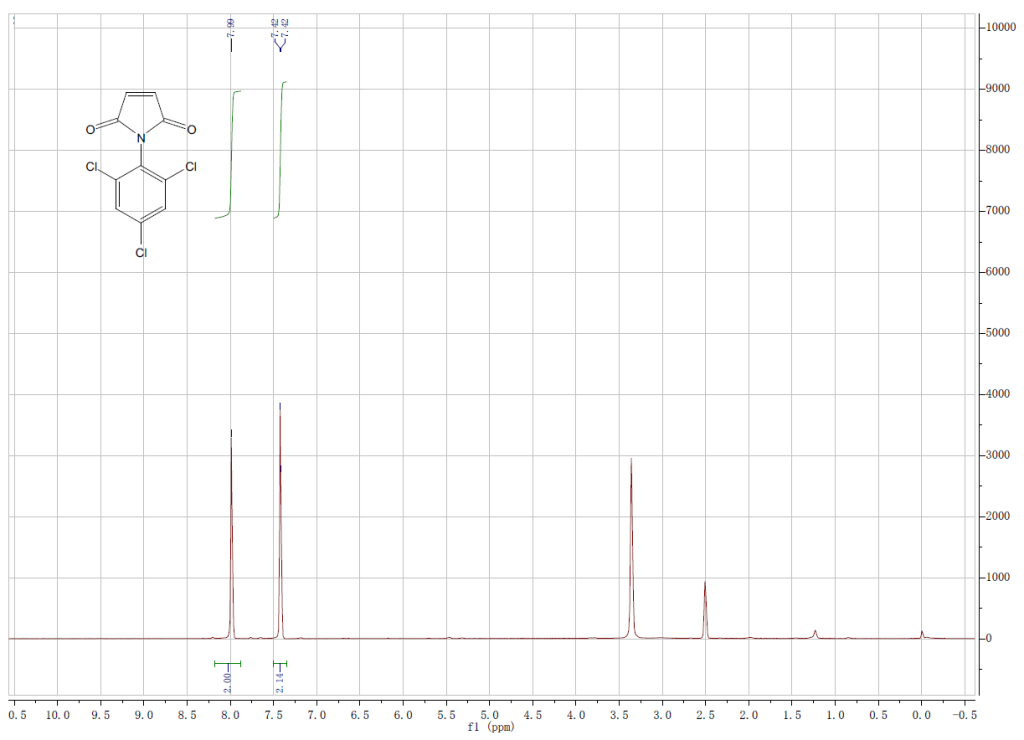Click the 6.0 ppm axis tick label
The height and width of the screenshot is (740, 1024).
coord(403,715)
